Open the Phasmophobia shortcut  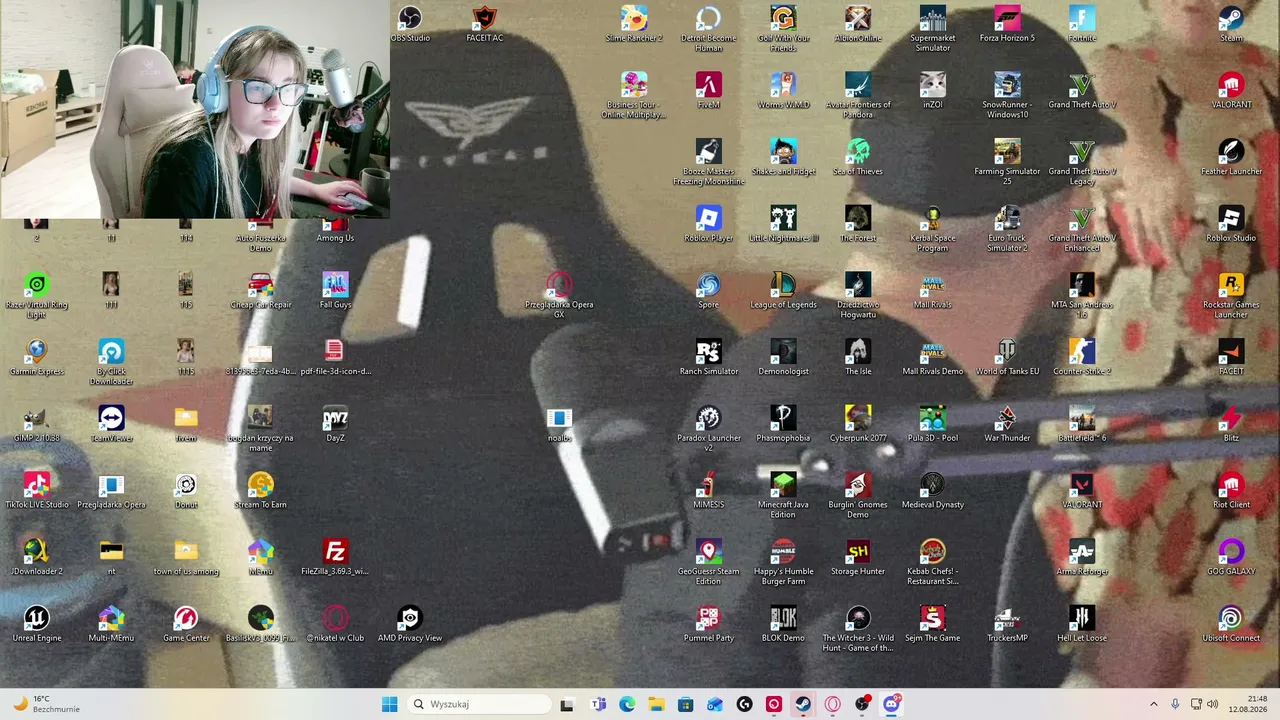tap(783, 424)
